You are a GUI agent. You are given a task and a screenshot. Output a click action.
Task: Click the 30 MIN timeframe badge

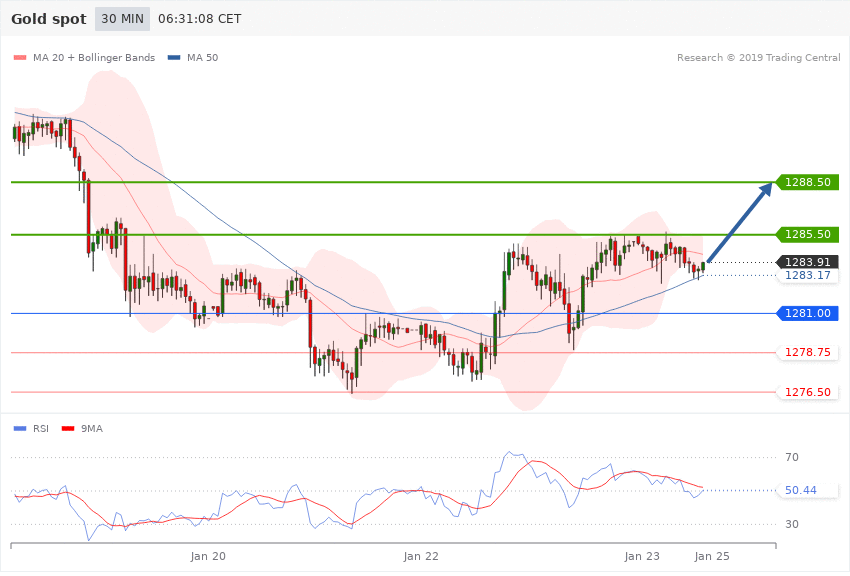[123, 19]
